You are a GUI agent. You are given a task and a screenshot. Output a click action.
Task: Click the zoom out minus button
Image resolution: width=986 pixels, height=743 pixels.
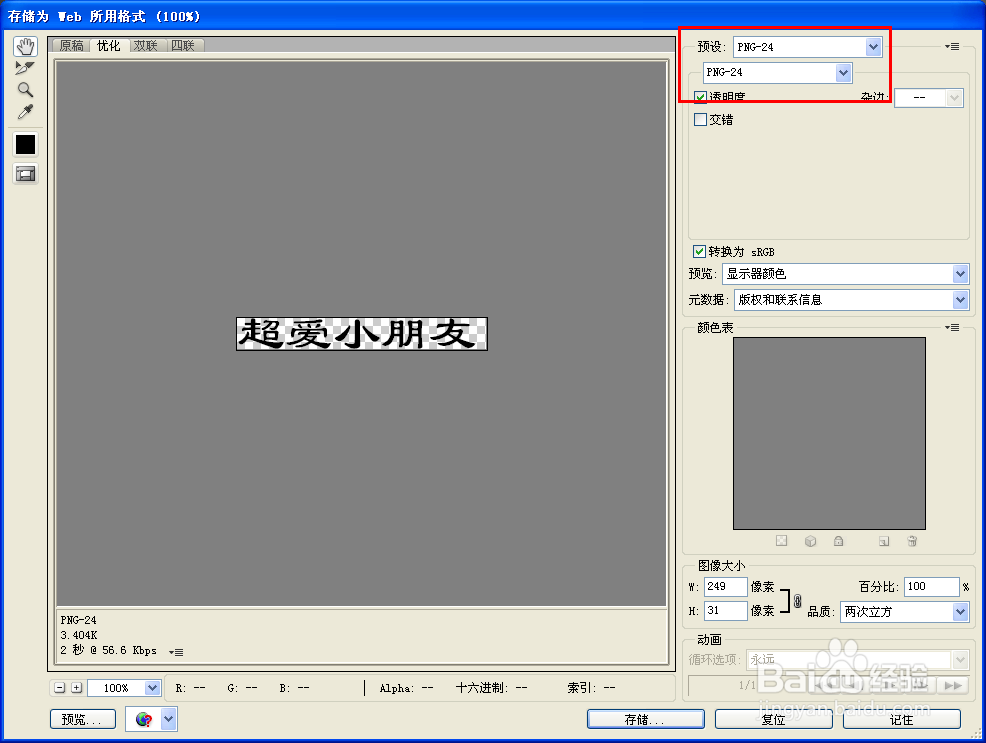pyautogui.click(x=60, y=688)
